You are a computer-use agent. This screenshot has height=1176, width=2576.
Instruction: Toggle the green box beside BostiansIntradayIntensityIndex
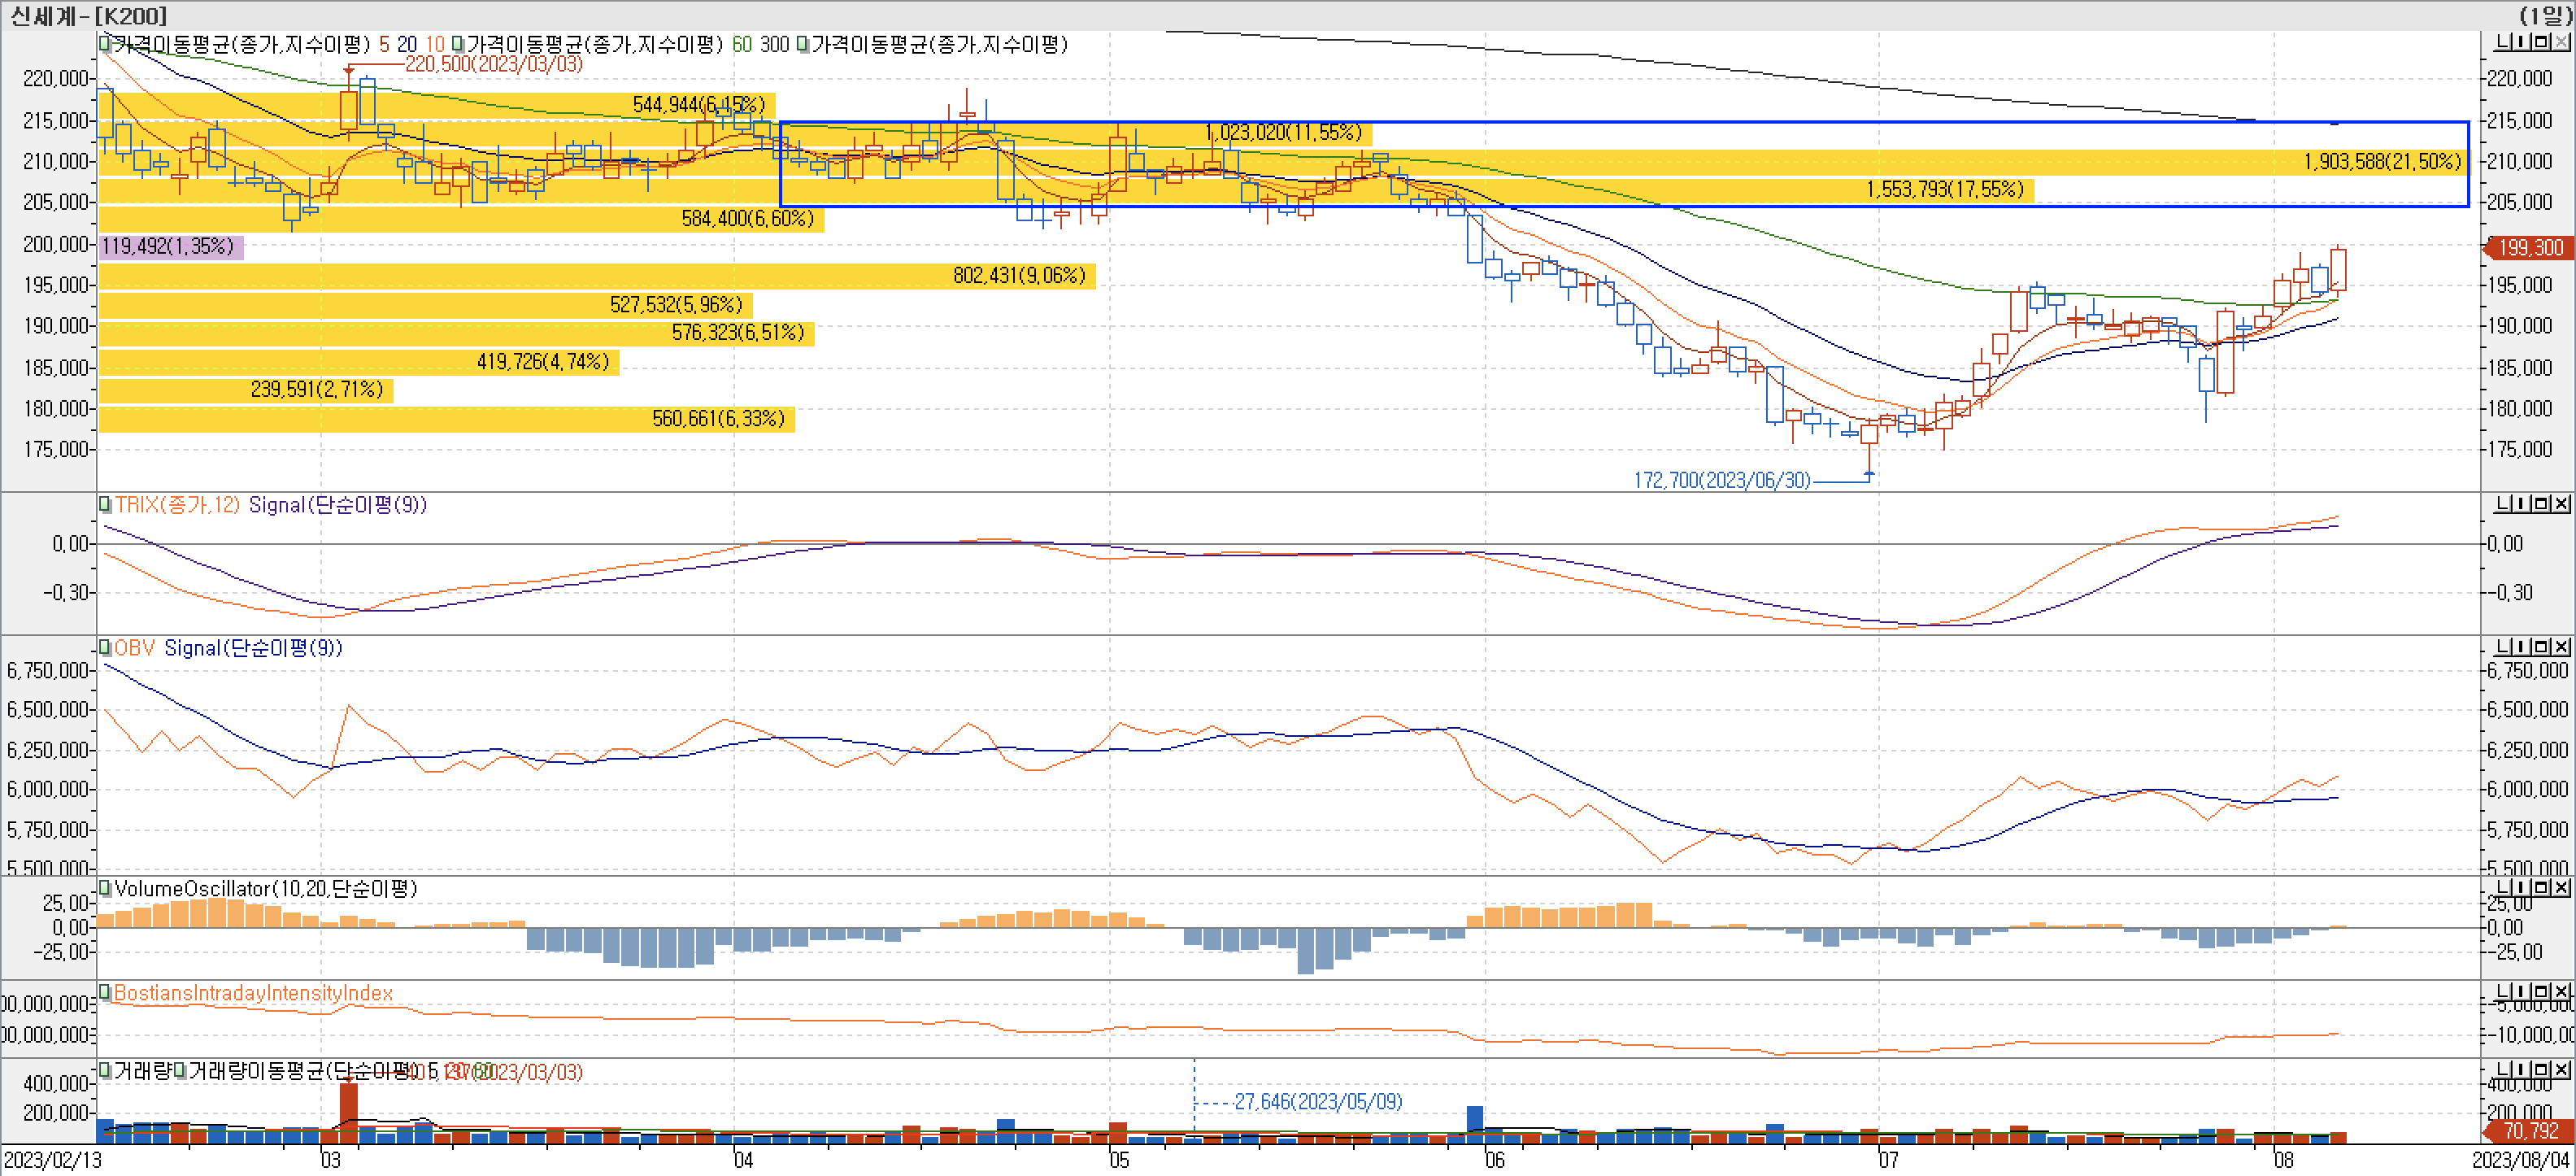click(x=104, y=992)
